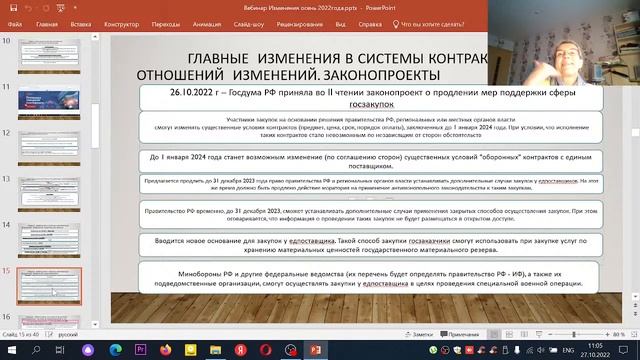
Task: Toggle the Заметки notes pane
Action: [419, 334]
